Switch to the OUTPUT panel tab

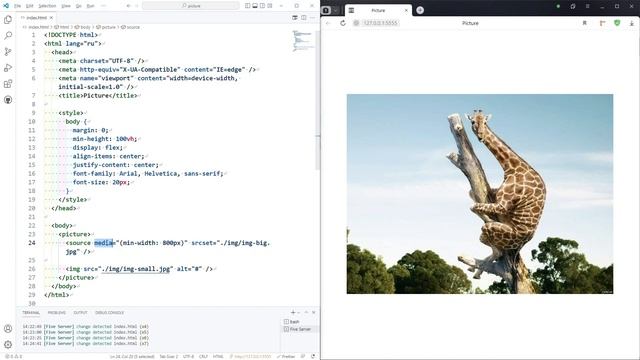tap(80, 313)
